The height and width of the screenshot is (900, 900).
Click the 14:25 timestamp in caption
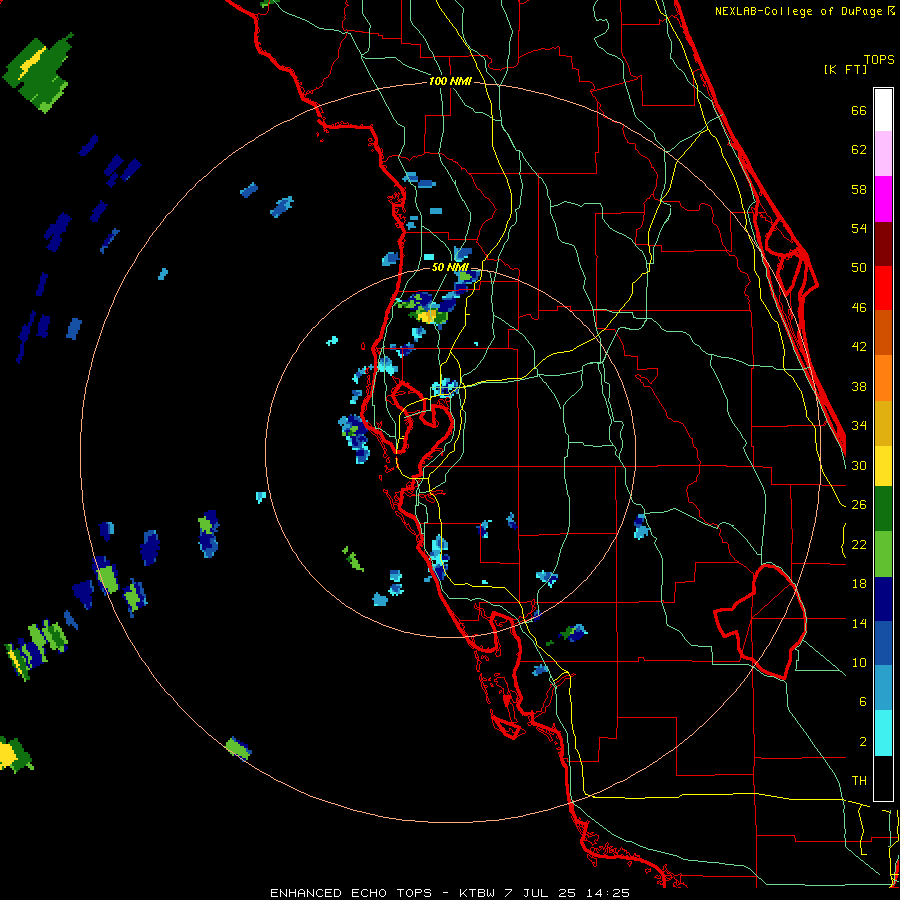point(607,893)
